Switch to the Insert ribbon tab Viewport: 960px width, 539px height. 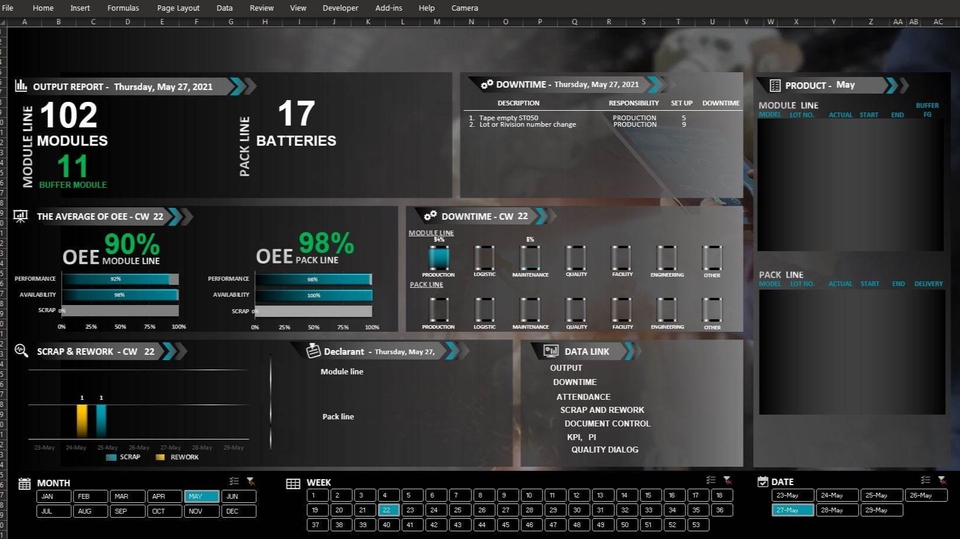coord(80,8)
